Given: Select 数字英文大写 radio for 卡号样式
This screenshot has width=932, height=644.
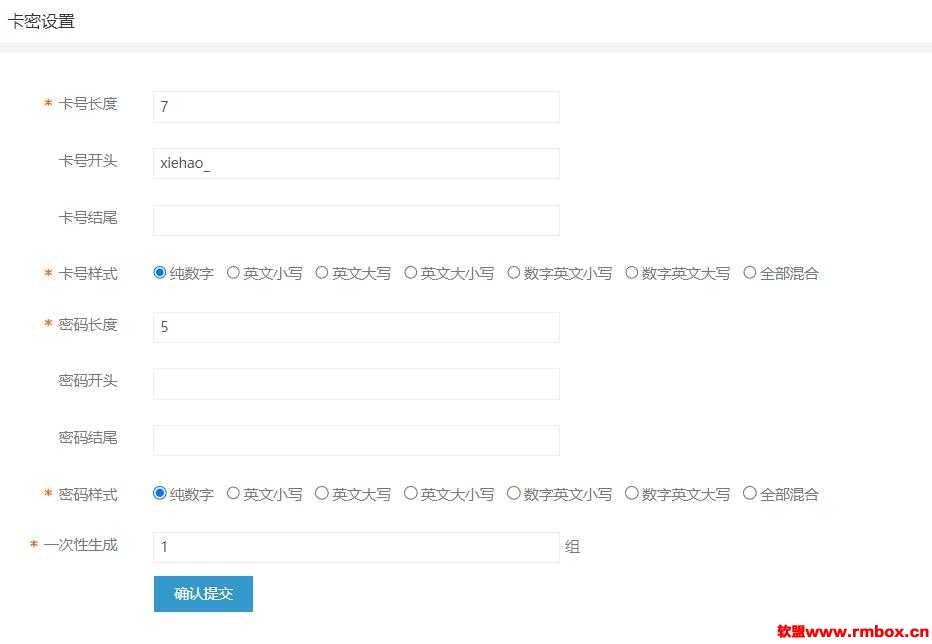Looking at the screenshot, I should [x=631, y=272].
